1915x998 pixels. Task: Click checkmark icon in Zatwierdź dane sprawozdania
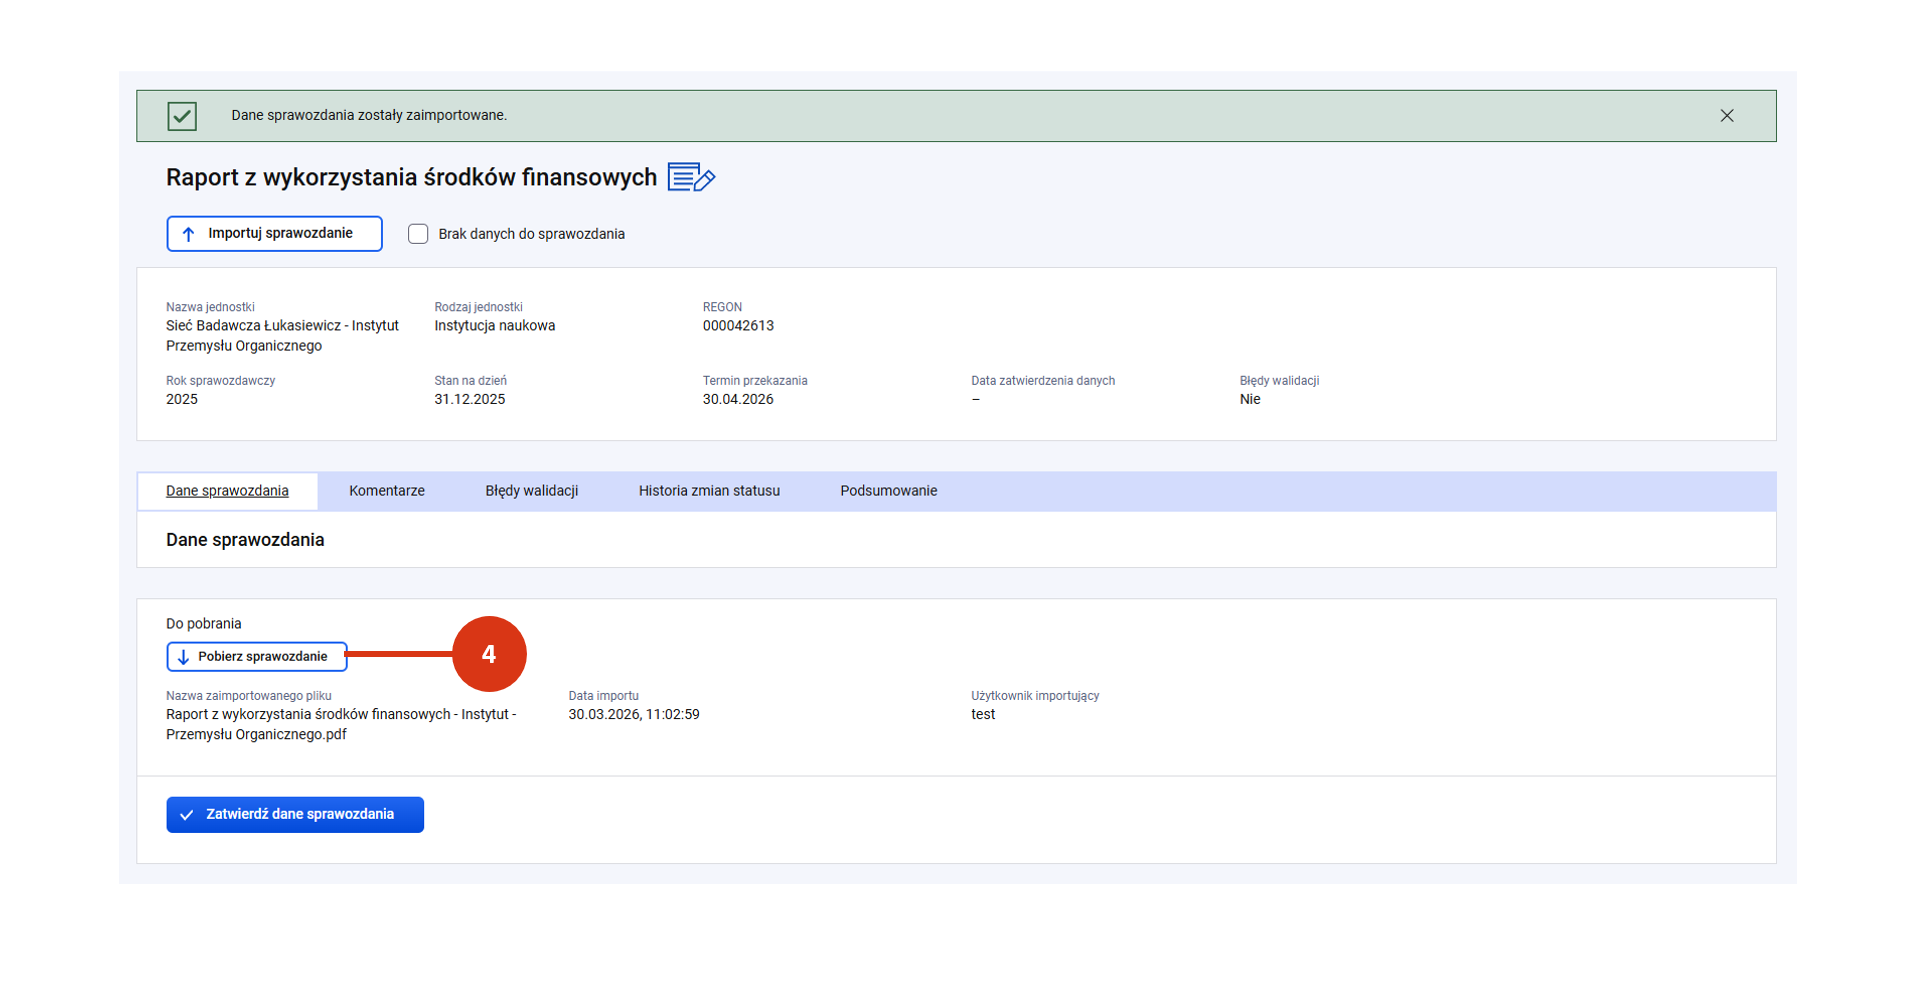[187, 815]
